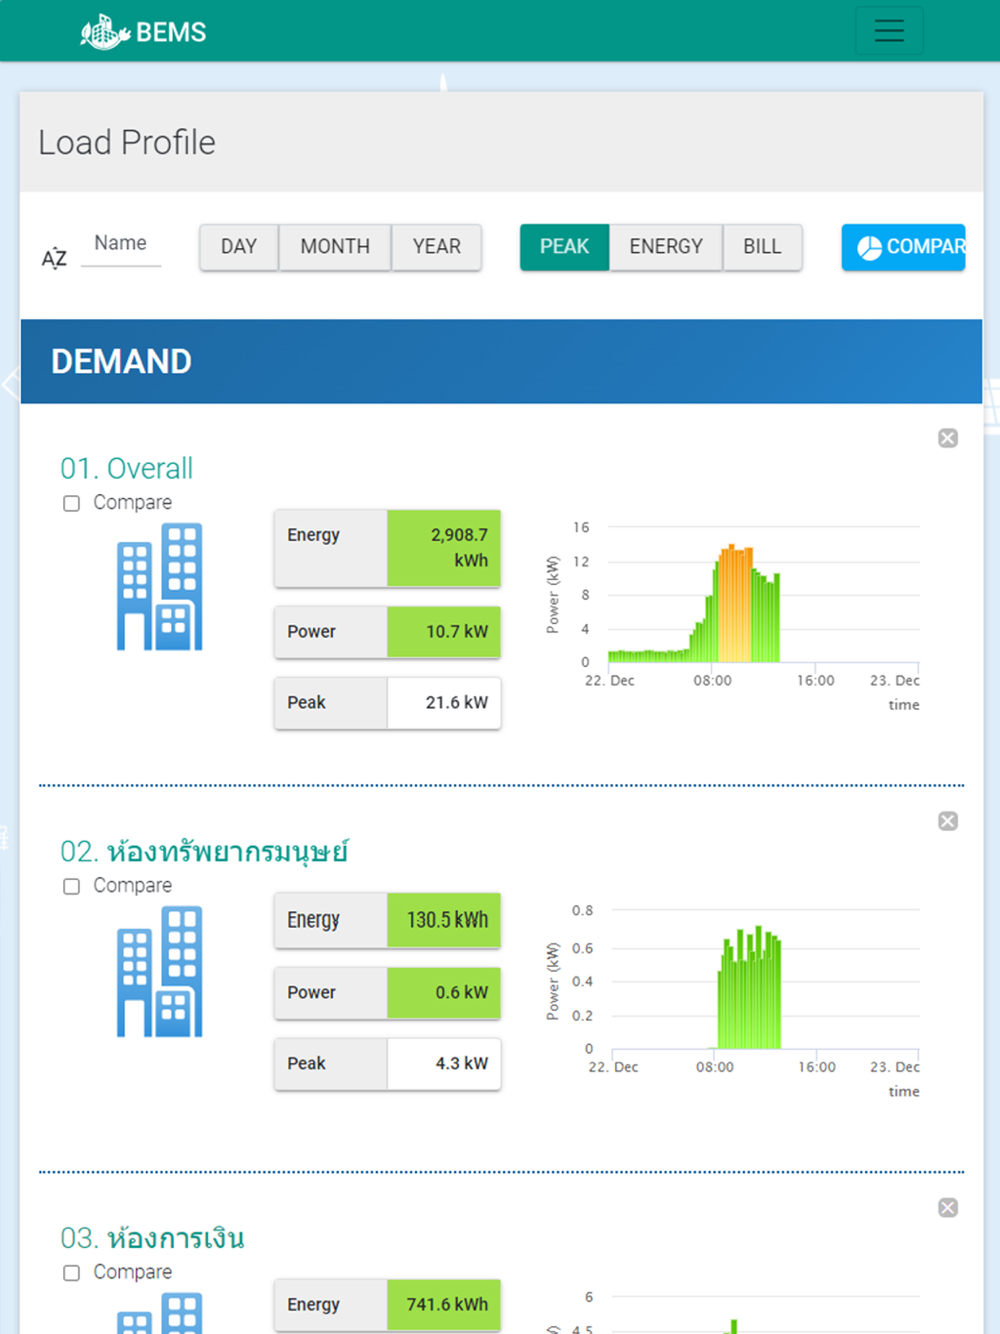This screenshot has width=1000, height=1334.
Task: Open the hamburger navigation menu
Action: [x=889, y=30]
